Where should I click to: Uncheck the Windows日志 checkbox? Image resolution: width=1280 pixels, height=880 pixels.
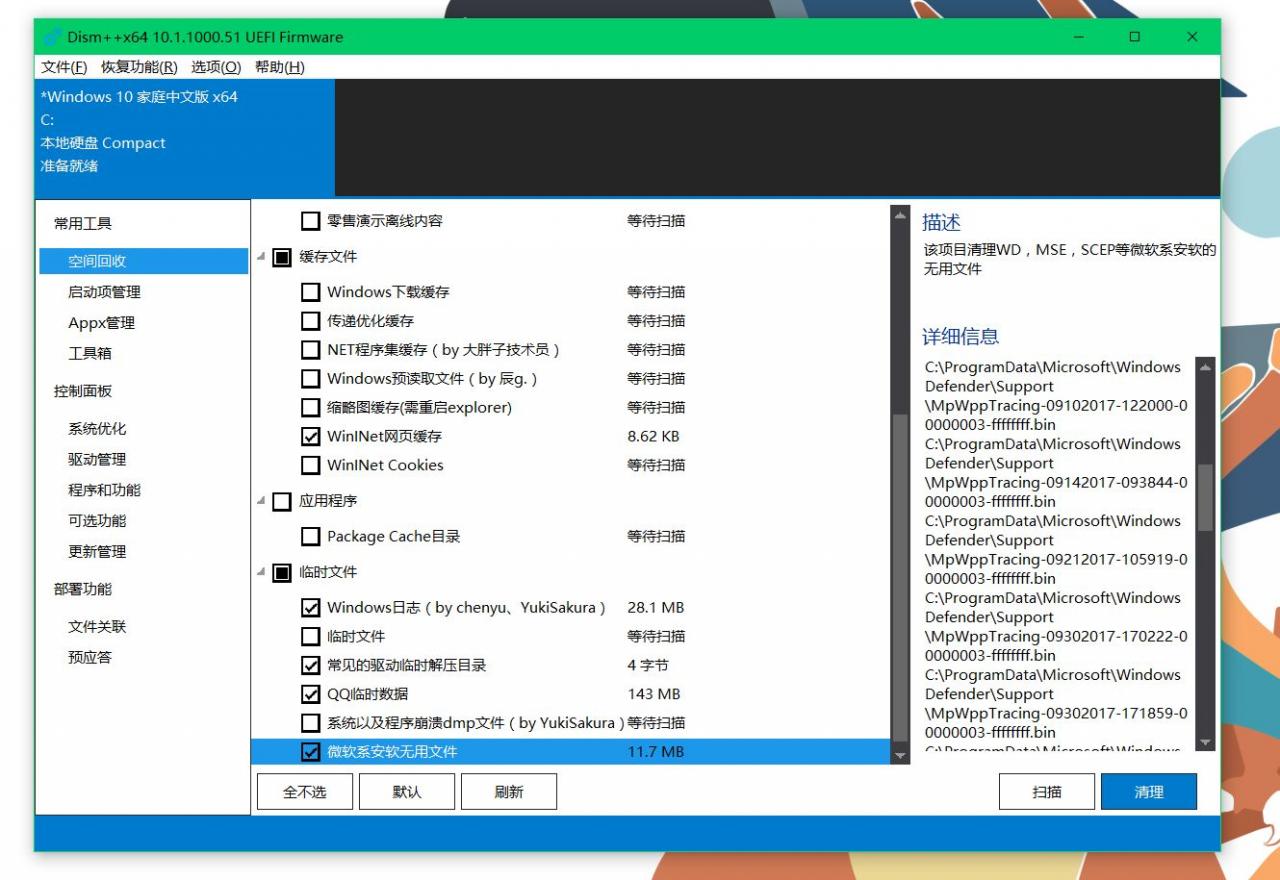311,608
